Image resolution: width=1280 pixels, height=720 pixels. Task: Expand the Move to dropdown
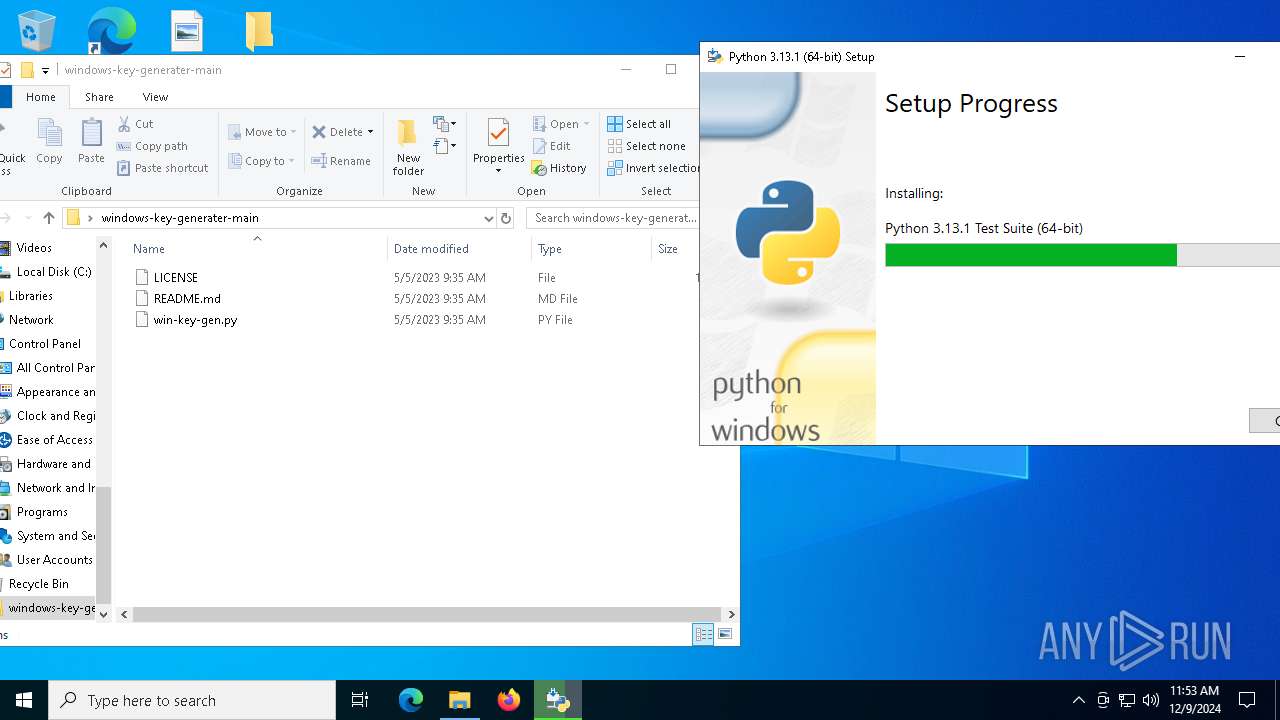coord(293,132)
